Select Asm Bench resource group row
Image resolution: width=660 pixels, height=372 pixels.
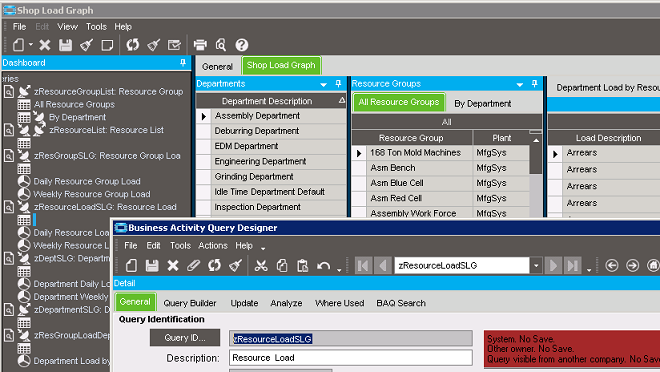(x=440, y=168)
